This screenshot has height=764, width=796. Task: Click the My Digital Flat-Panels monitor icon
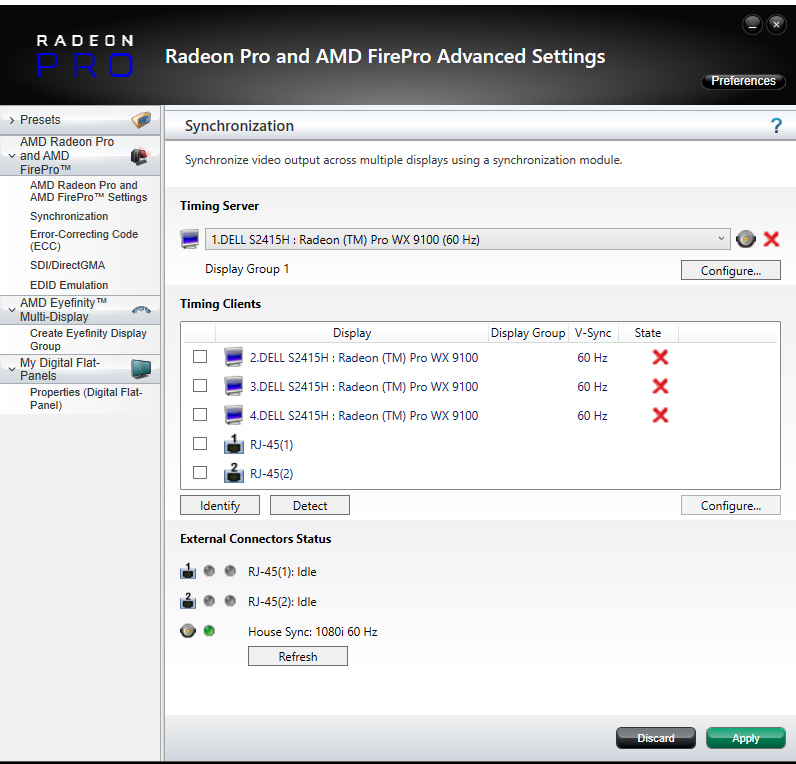141,369
